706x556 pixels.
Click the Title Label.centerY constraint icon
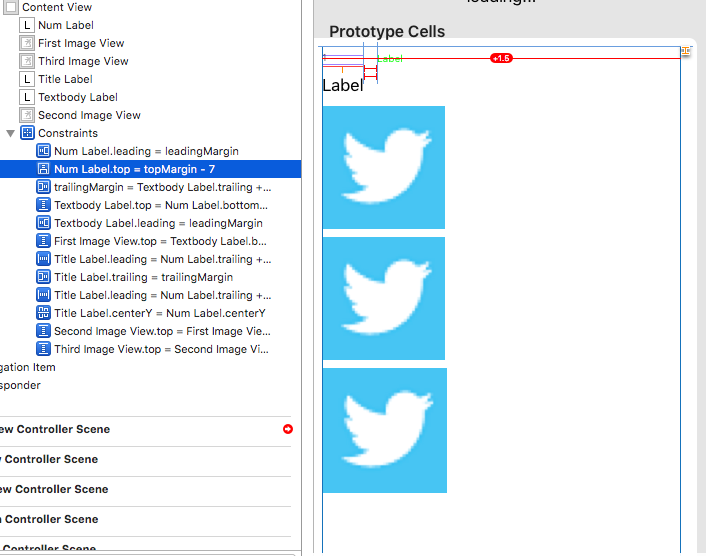click(x=43, y=313)
